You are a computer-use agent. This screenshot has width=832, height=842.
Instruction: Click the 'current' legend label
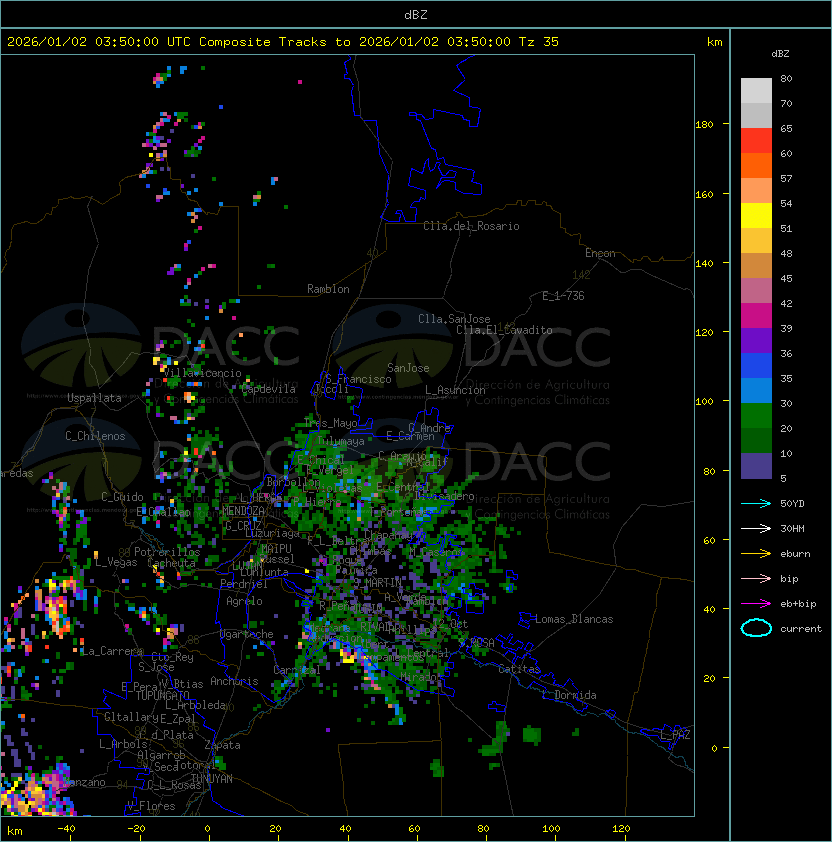pos(801,629)
